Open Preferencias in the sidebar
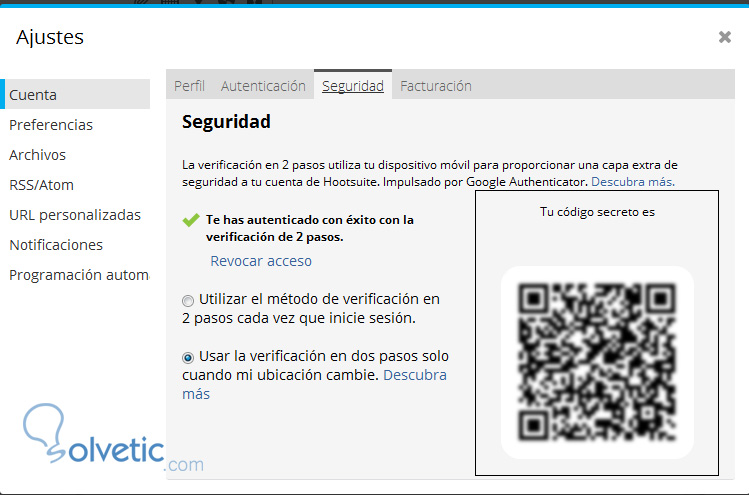The height and width of the screenshot is (495, 749). (51, 125)
